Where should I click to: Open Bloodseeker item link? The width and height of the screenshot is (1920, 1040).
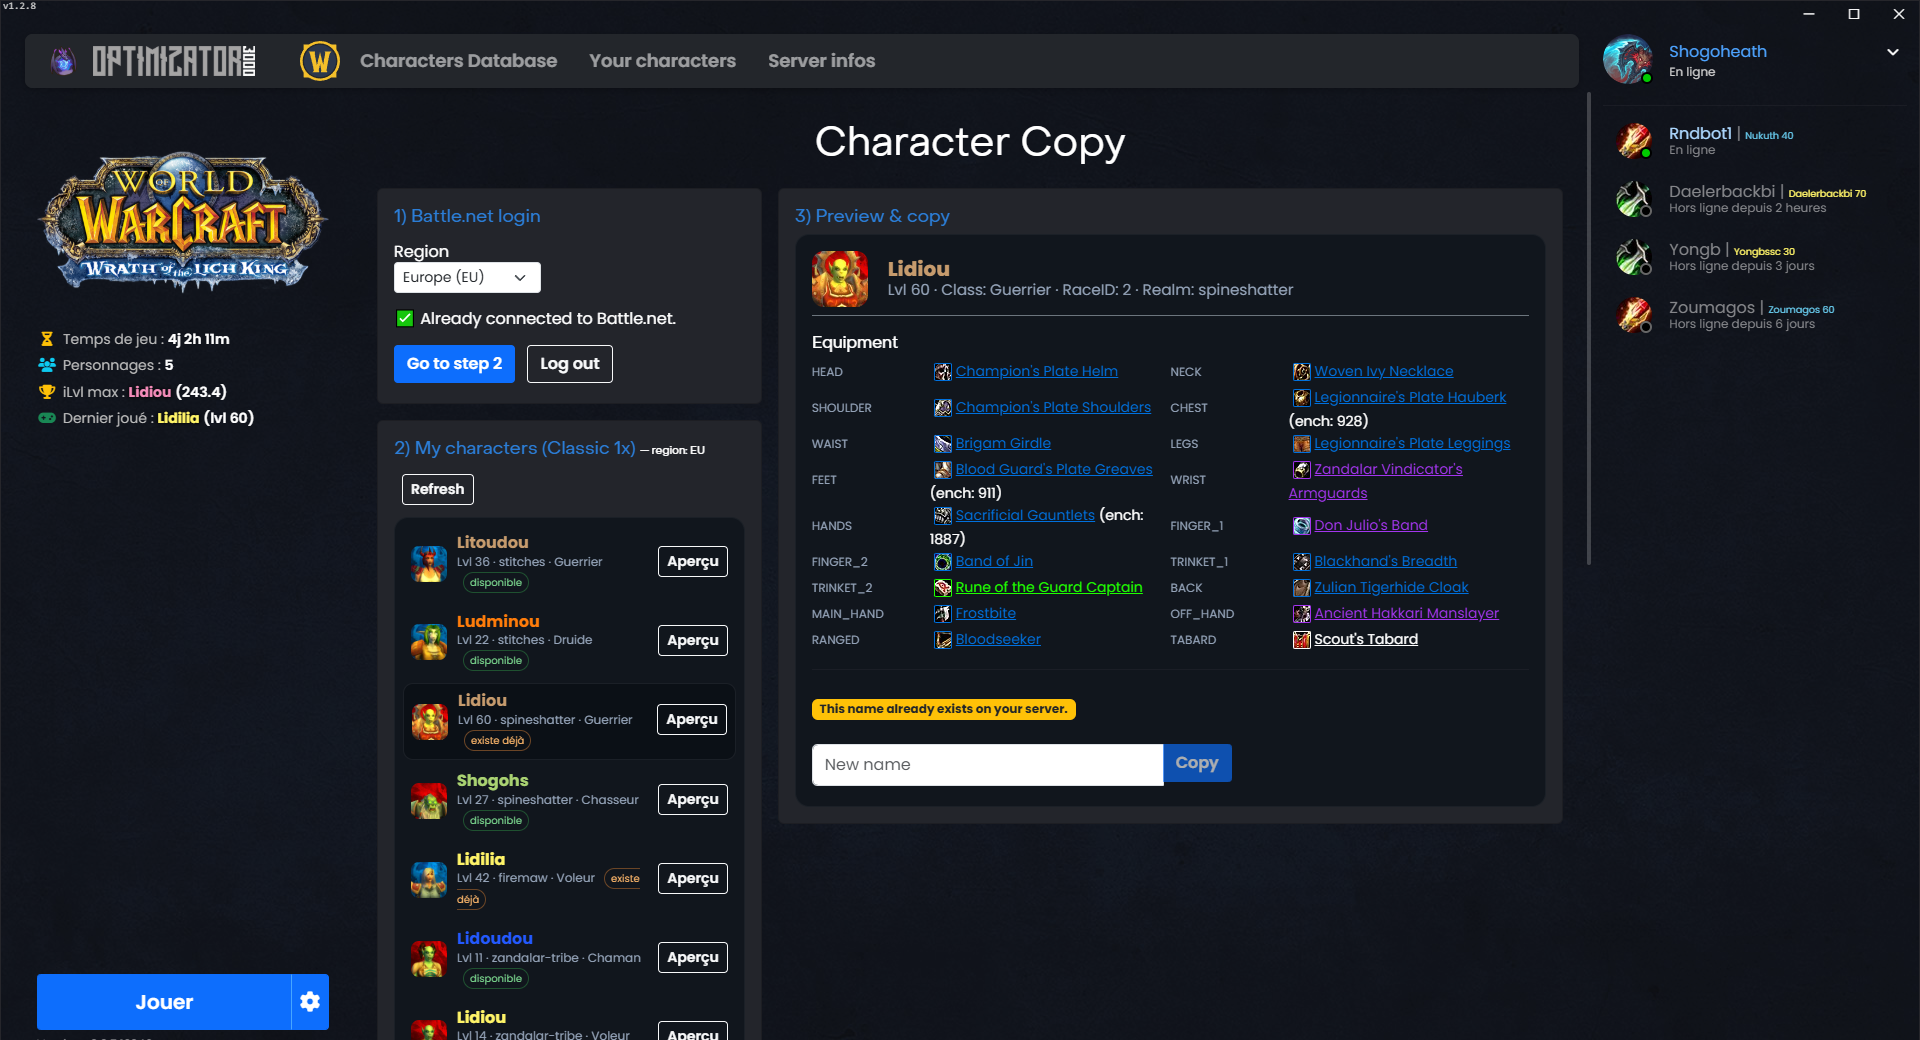click(x=998, y=640)
